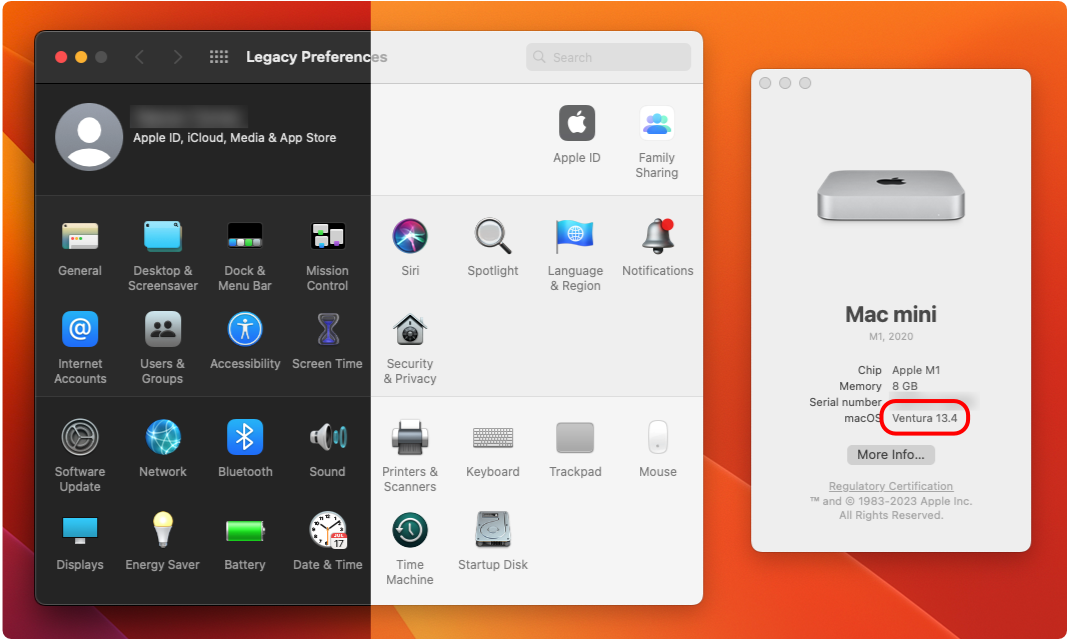
Task: Open Mission Control preferences
Action: 328,237
